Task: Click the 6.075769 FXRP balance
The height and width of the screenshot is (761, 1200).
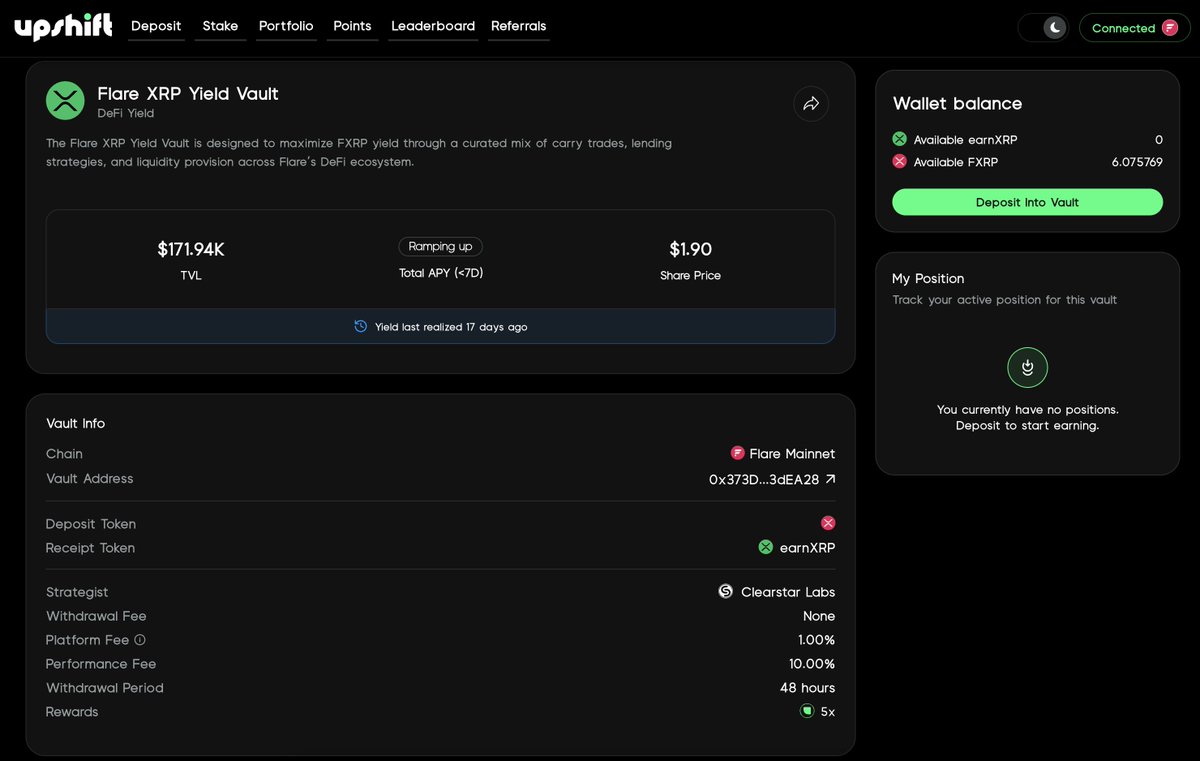Action: [x=1137, y=162]
